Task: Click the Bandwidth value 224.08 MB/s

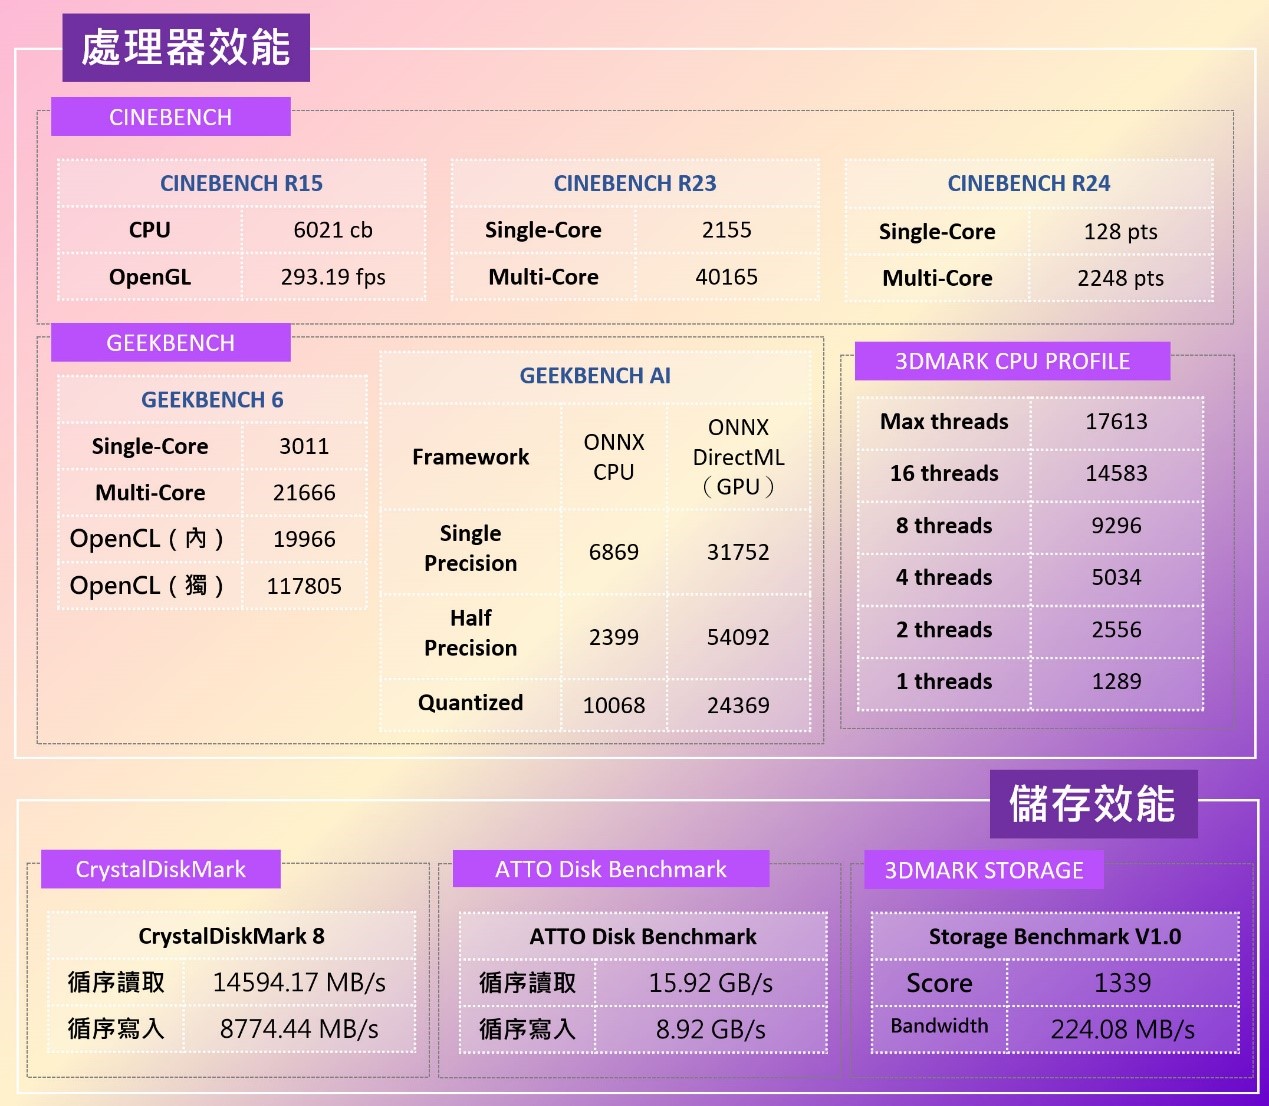Action: tap(1123, 1029)
